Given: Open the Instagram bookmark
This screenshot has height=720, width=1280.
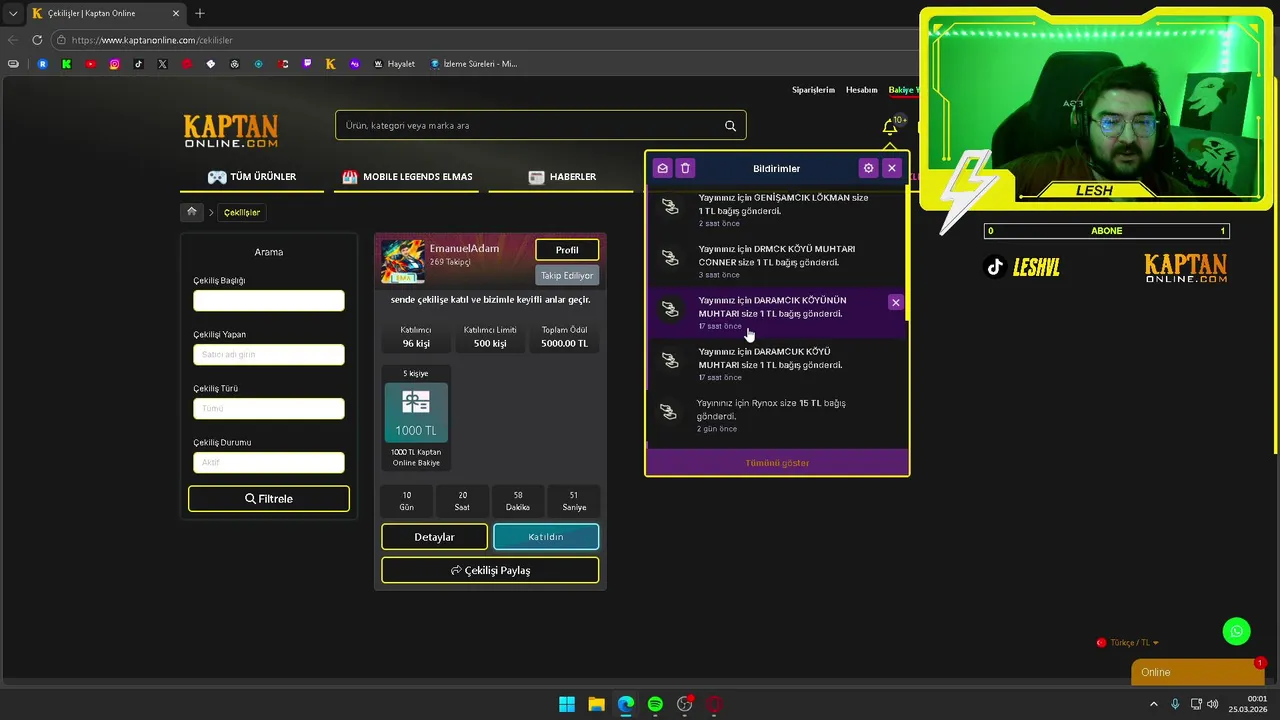Looking at the screenshot, I should point(114,64).
